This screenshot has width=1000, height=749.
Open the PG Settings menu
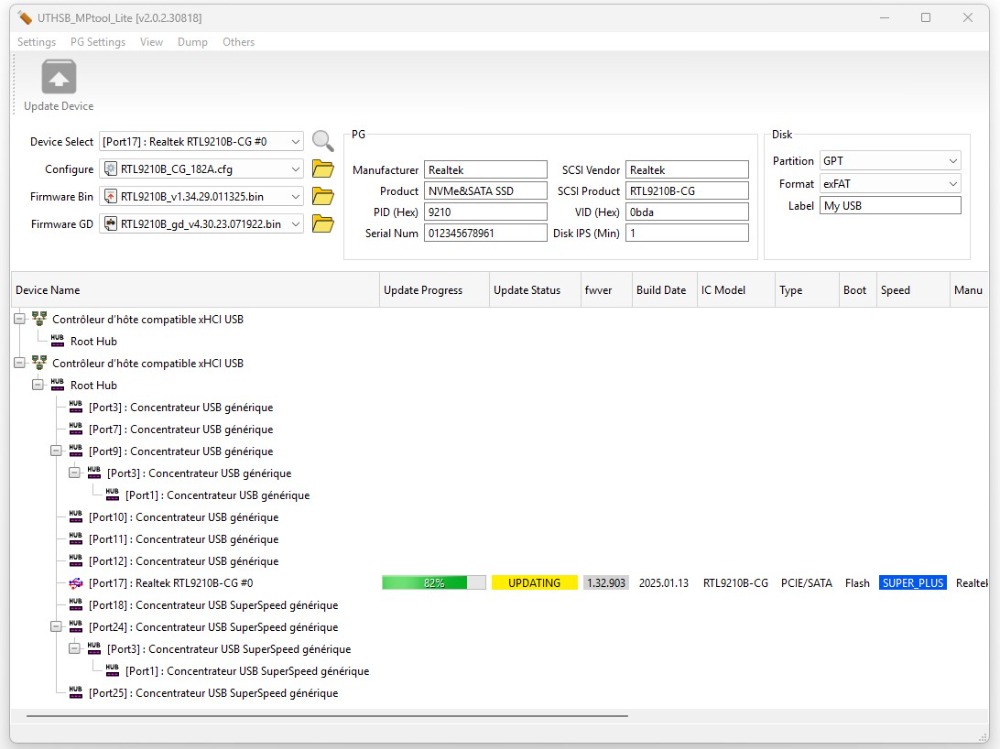(98, 42)
